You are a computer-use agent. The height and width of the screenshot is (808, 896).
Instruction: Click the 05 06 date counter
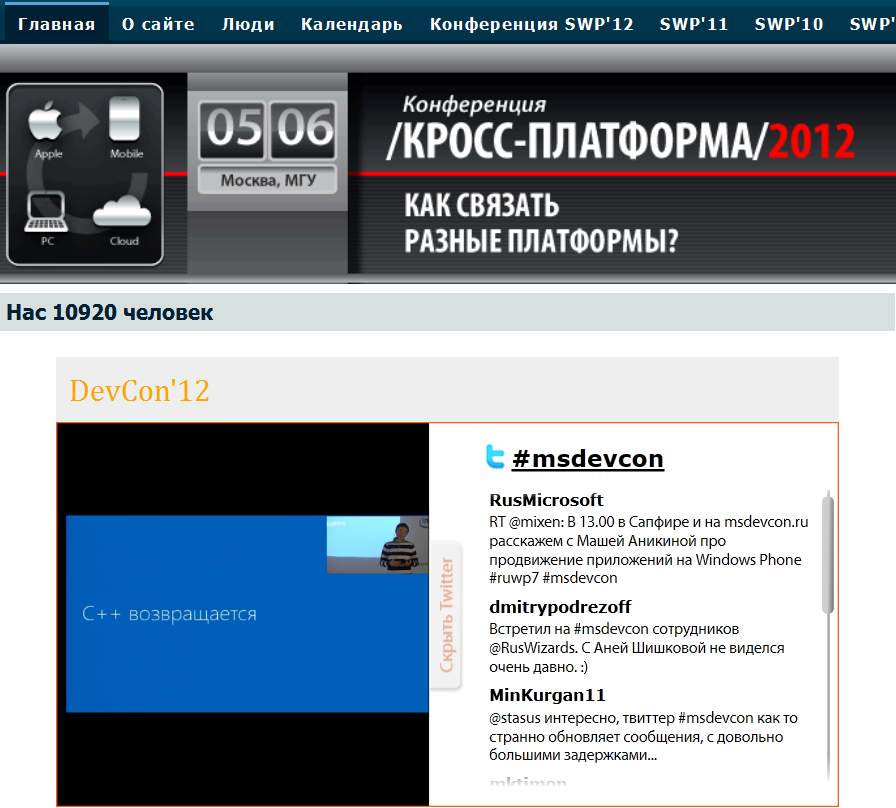(x=267, y=130)
